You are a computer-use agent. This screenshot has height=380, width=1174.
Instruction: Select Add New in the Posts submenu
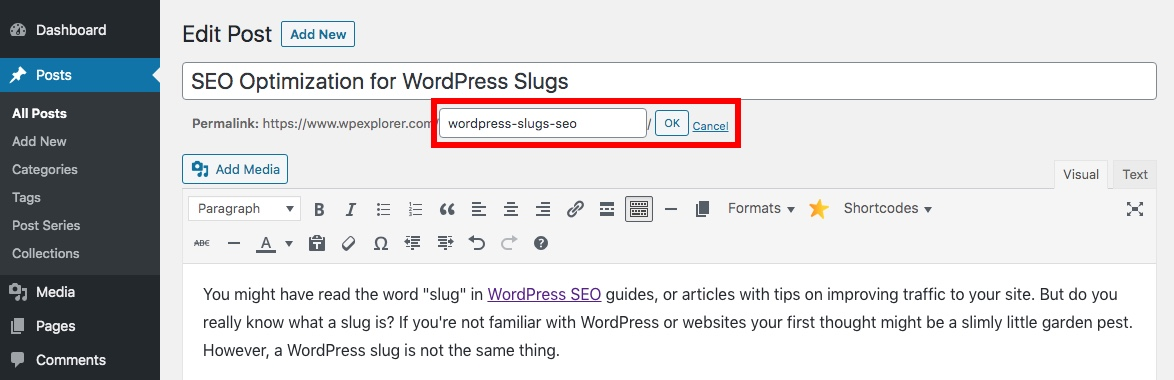pos(40,141)
